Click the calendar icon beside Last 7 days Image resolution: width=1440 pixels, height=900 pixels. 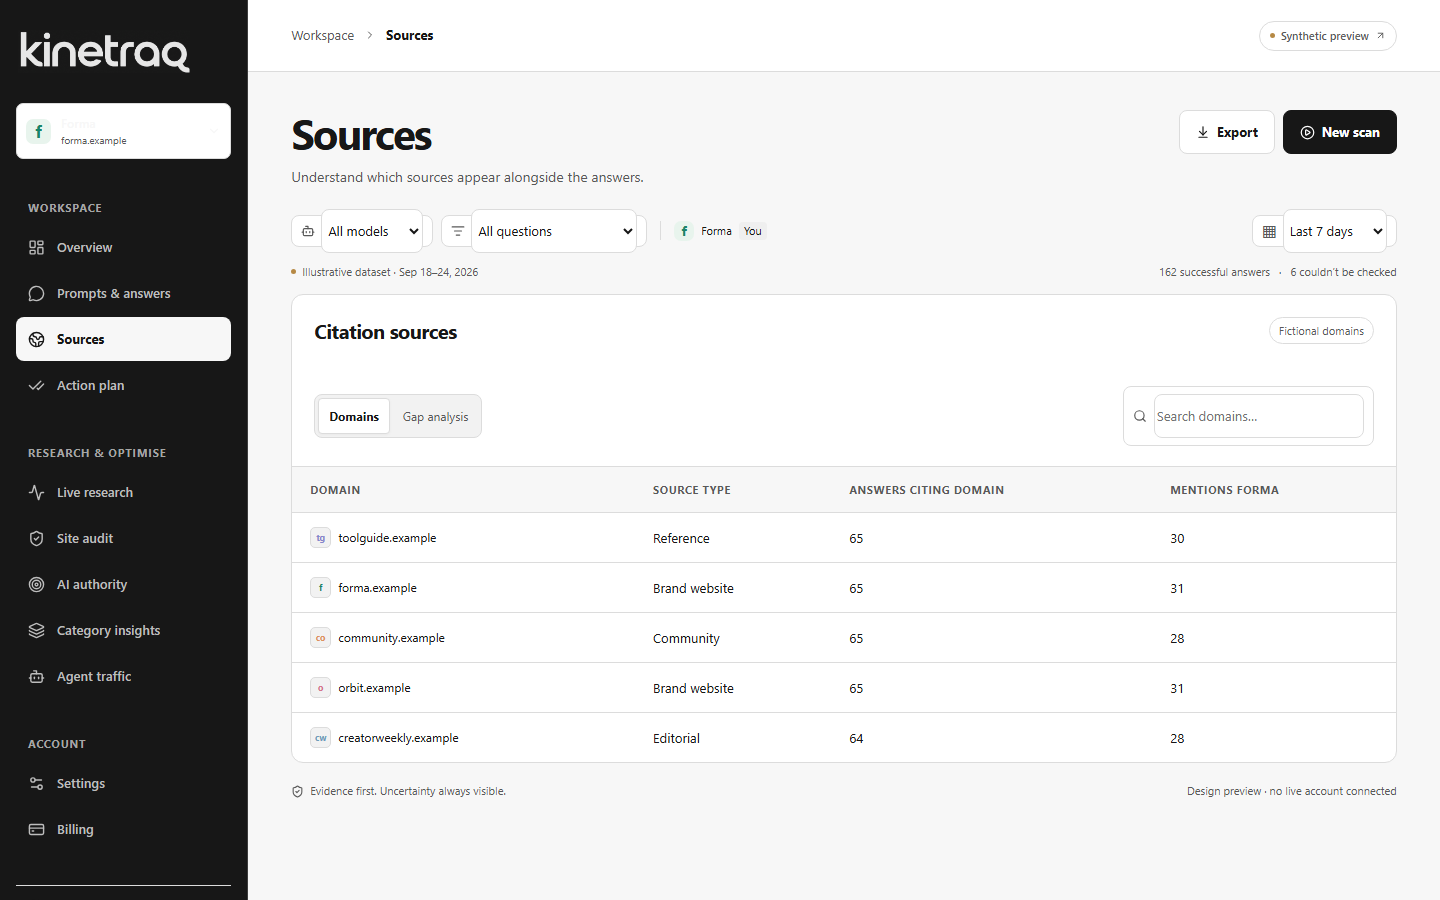1269,231
